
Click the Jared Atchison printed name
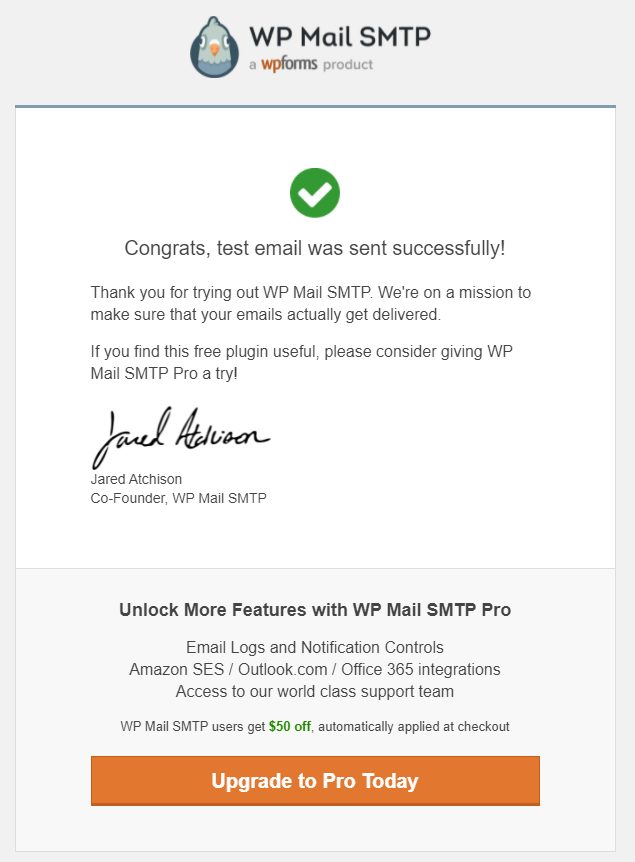pos(136,479)
